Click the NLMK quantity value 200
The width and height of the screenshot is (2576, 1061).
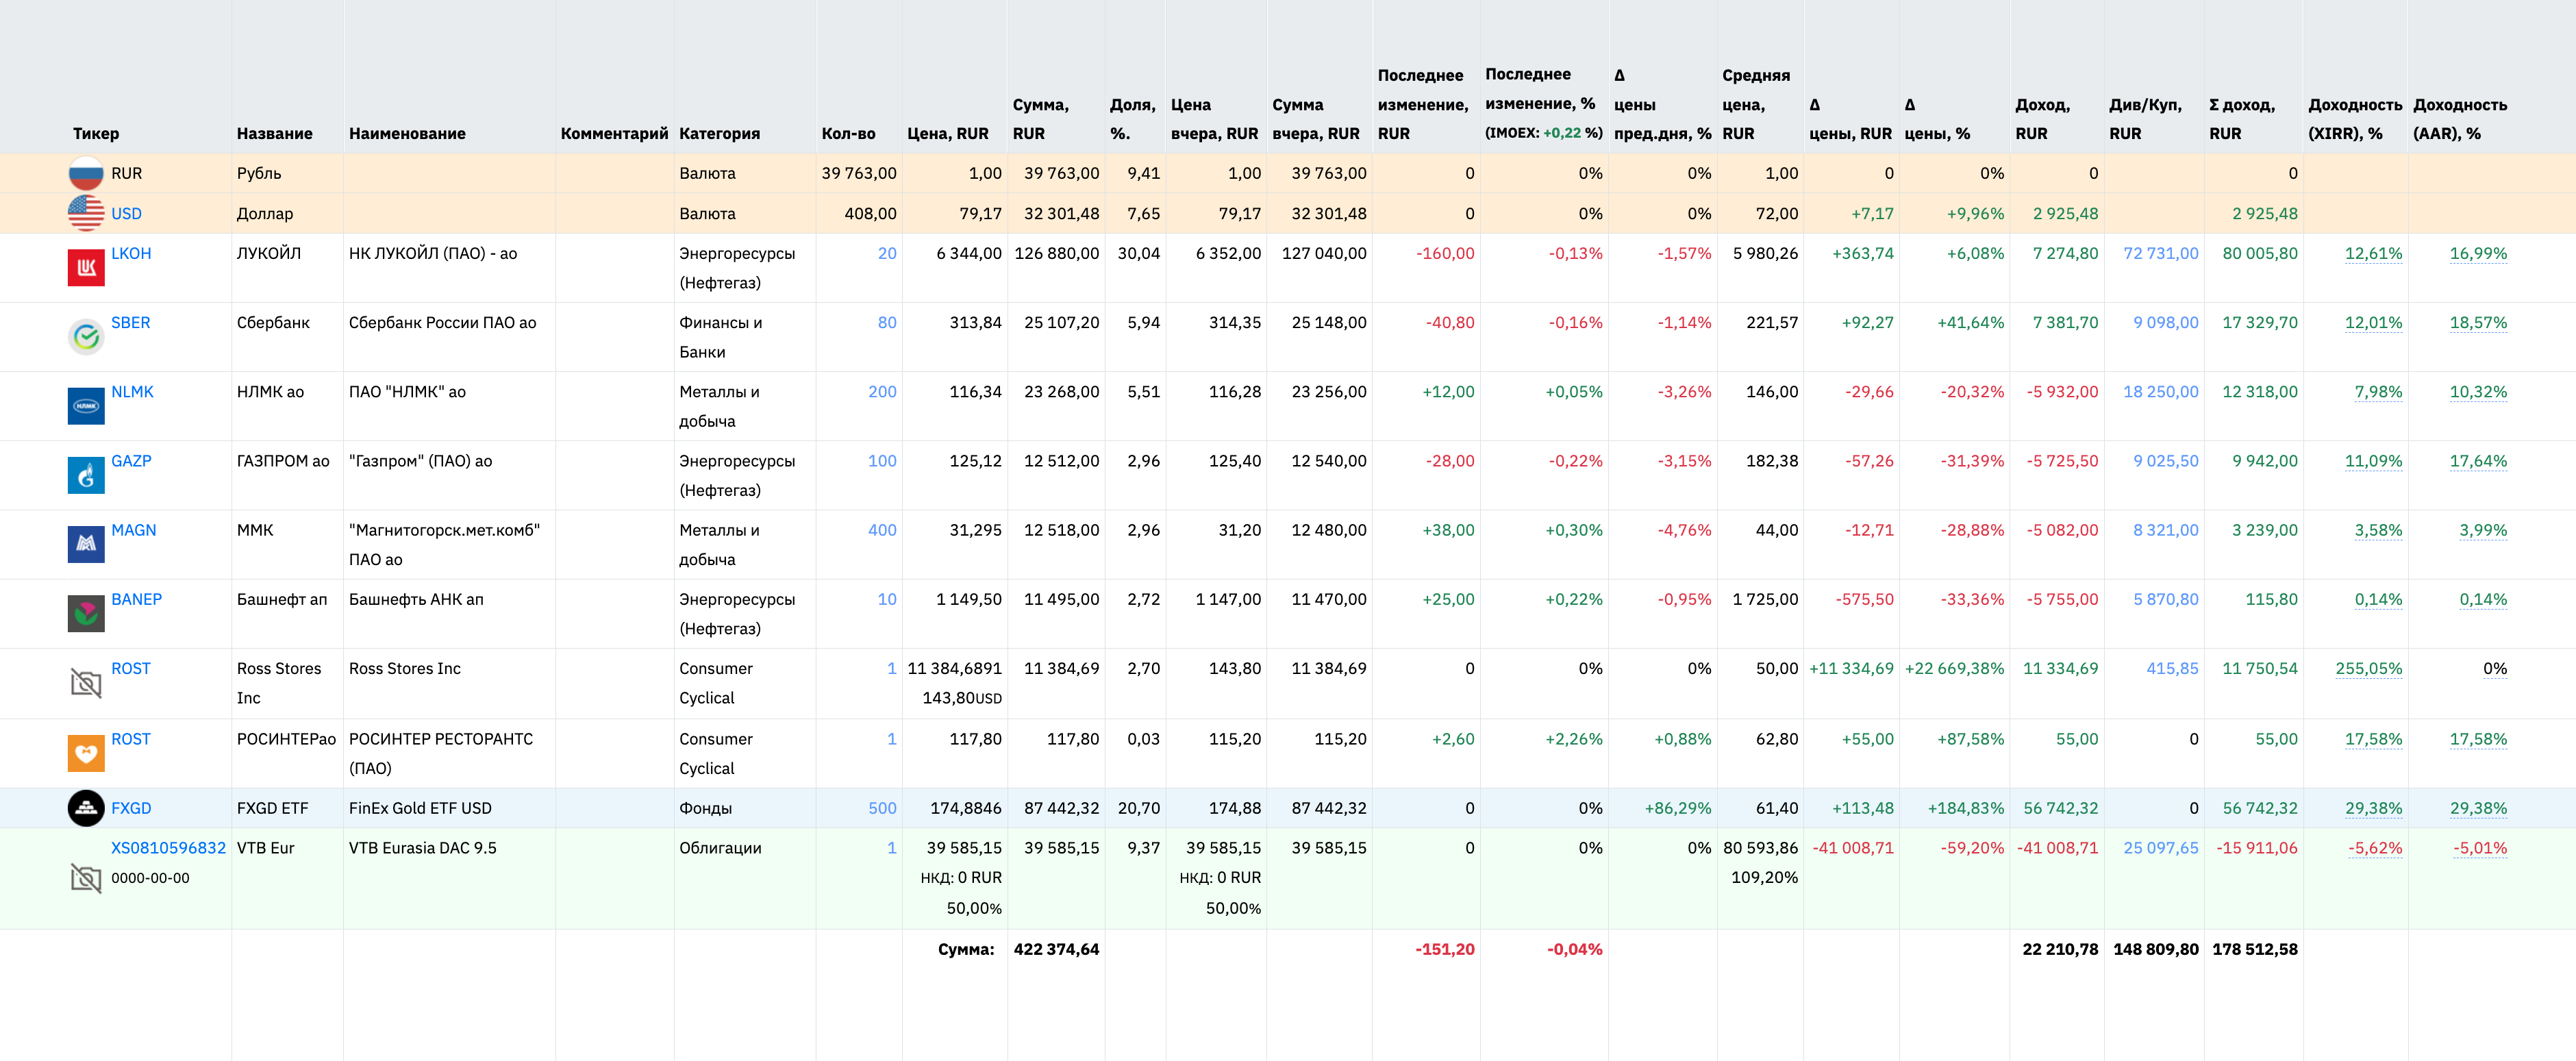point(882,392)
